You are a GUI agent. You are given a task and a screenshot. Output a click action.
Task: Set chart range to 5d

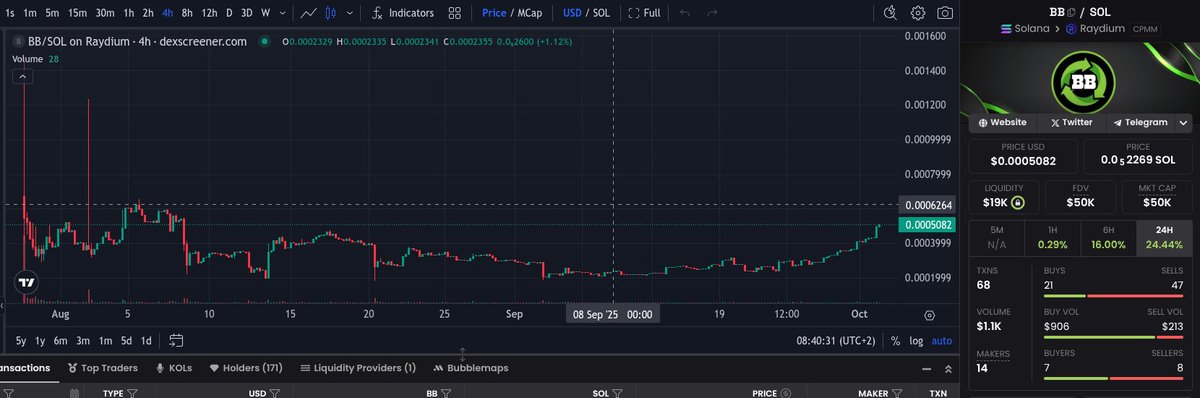(x=126, y=340)
